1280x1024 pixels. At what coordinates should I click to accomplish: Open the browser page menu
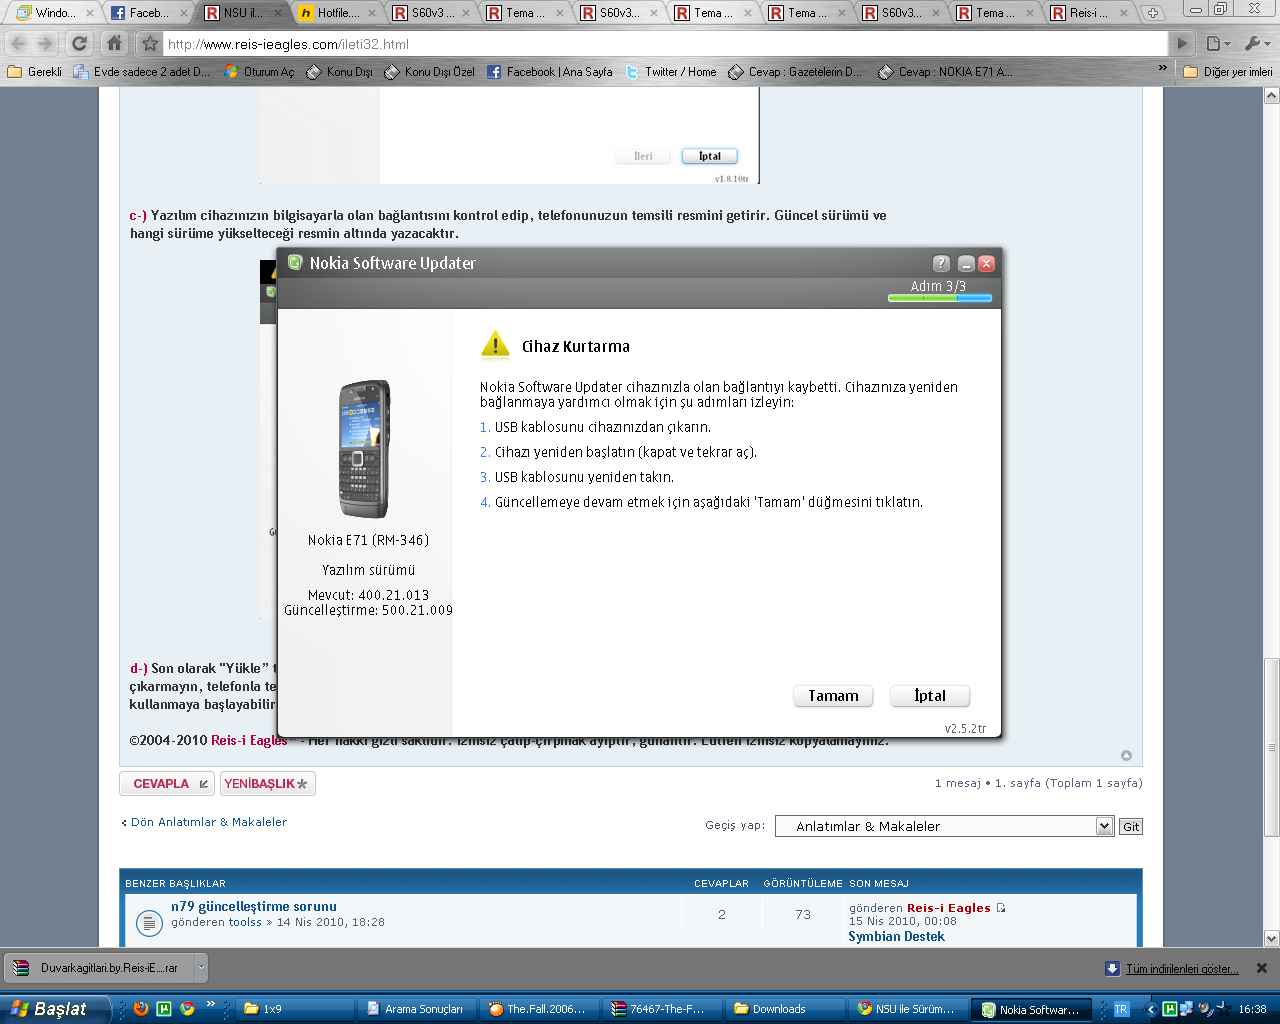click(x=1217, y=44)
